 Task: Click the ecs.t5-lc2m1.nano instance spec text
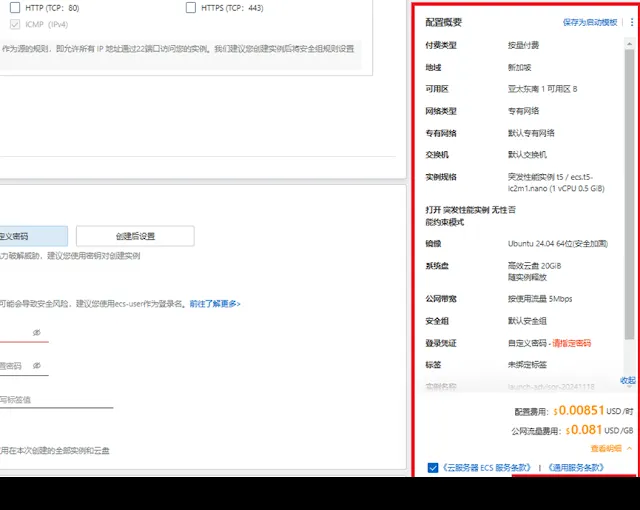click(x=556, y=183)
